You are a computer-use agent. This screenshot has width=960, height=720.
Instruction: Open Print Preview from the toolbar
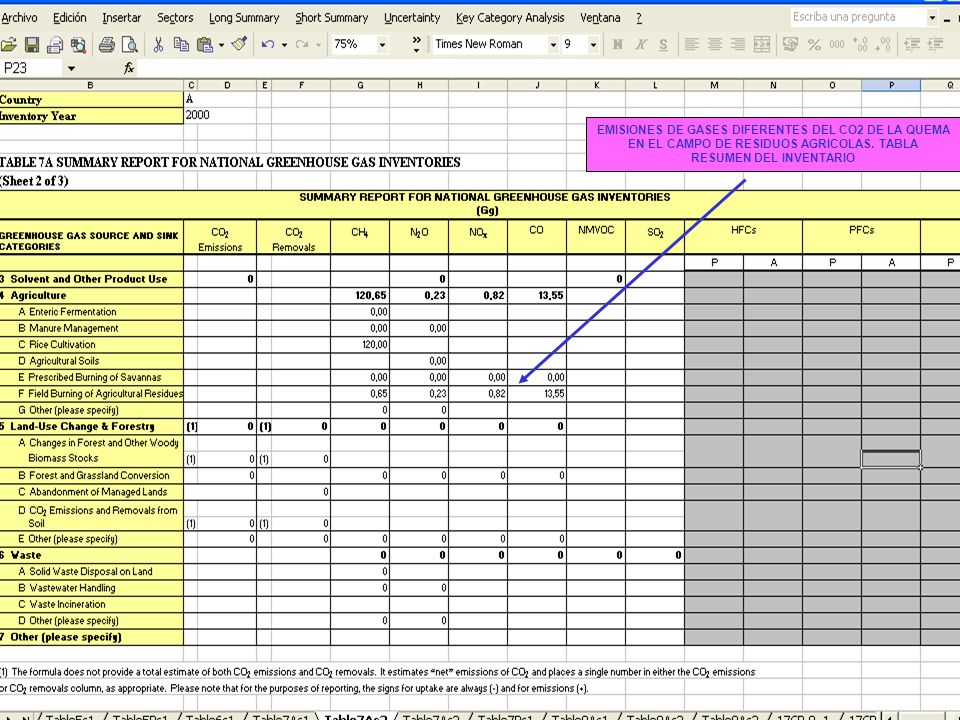[129, 44]
